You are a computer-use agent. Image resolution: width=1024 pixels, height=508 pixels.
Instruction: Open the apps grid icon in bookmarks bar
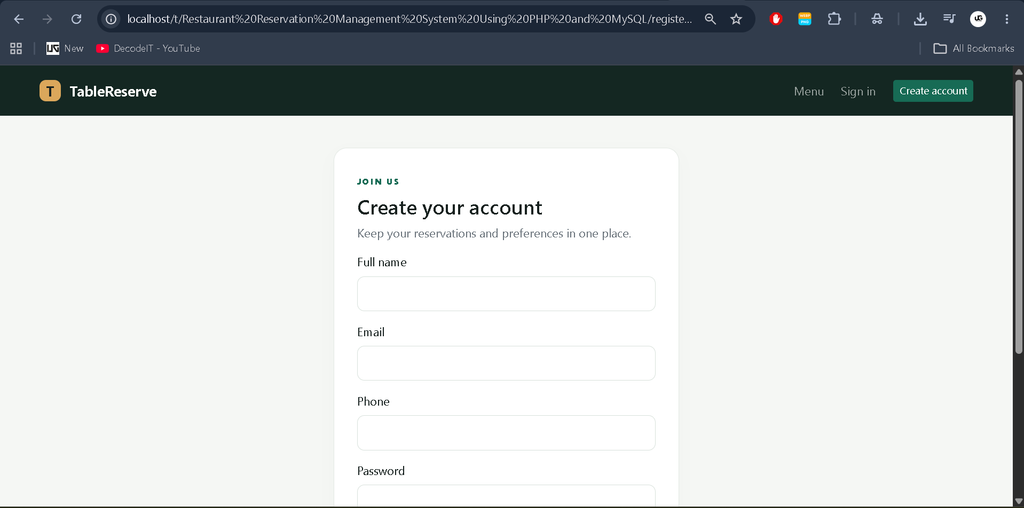16,48
